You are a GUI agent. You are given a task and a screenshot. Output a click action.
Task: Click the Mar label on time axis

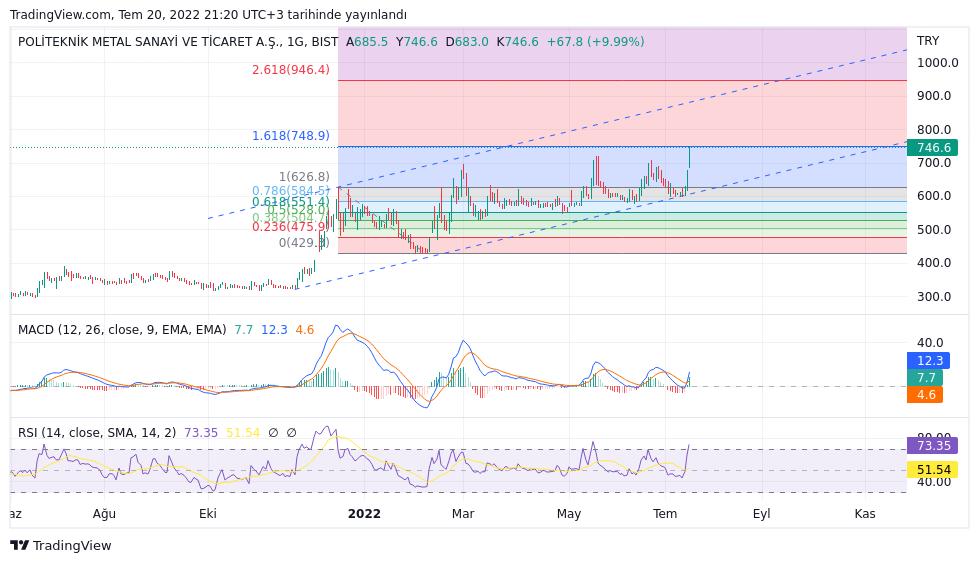pos(463,514)
